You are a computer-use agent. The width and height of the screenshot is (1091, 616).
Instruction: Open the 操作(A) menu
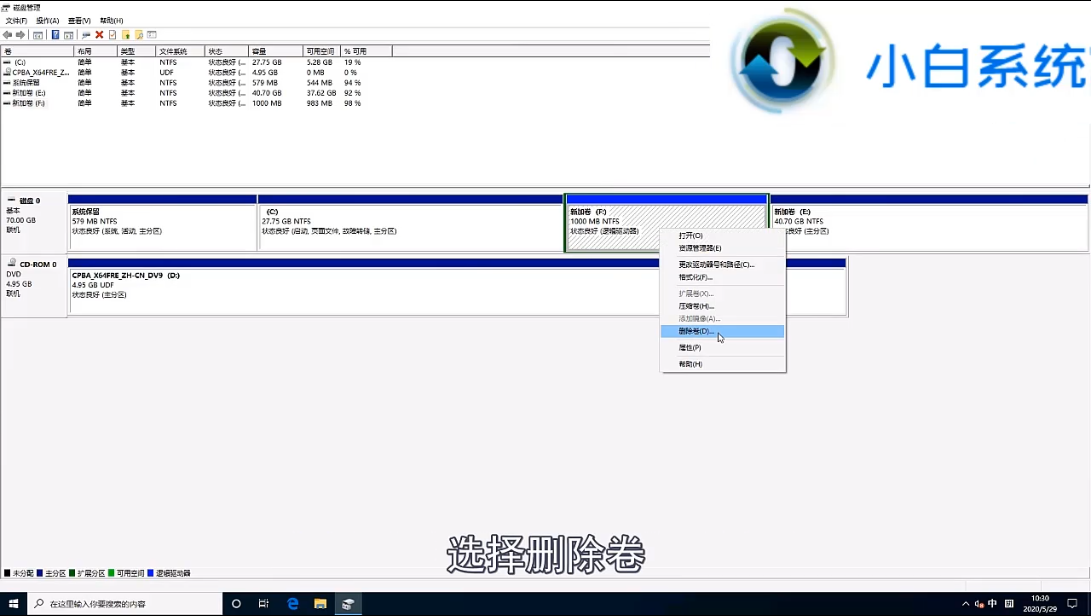(x=47, y=20)
